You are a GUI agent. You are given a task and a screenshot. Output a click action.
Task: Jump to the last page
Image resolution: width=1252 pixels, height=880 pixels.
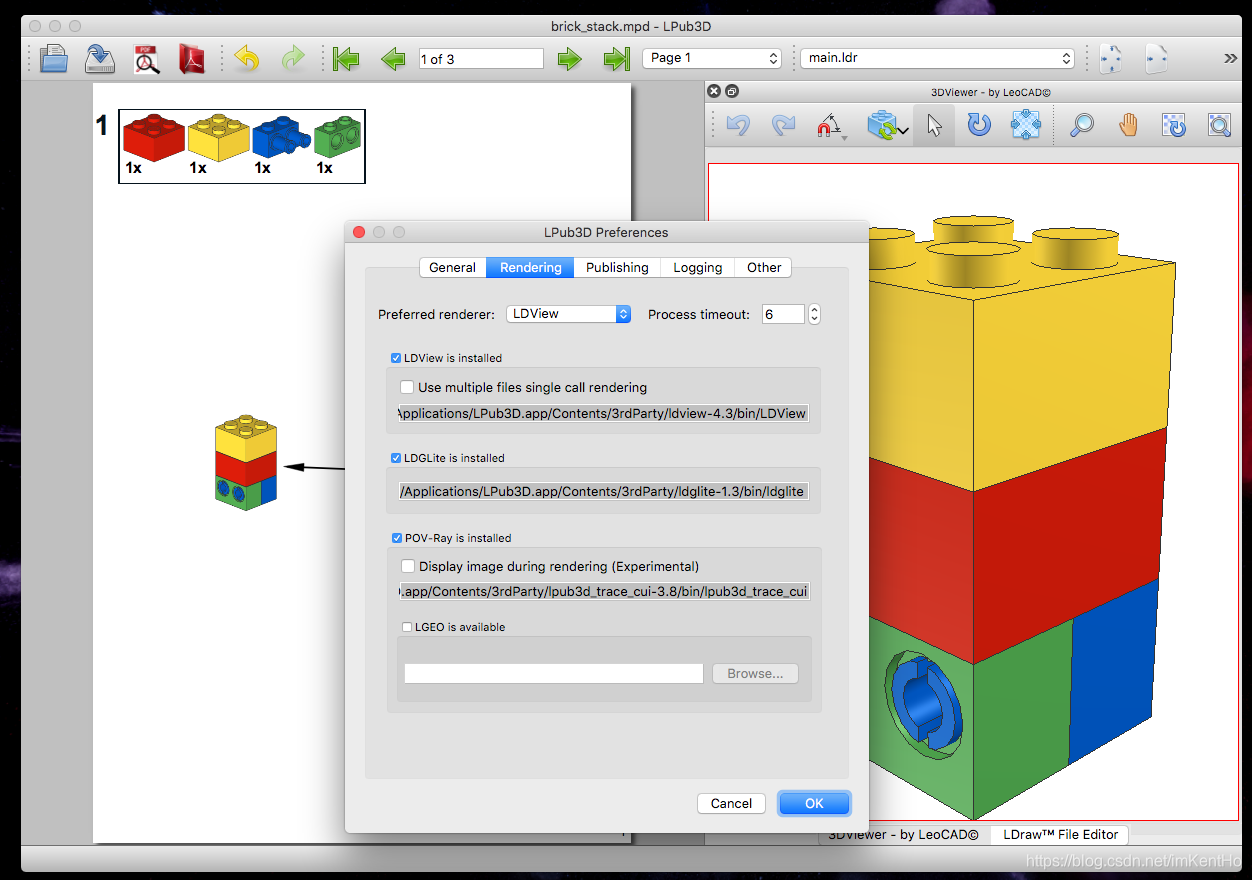(x=616, y=59)
